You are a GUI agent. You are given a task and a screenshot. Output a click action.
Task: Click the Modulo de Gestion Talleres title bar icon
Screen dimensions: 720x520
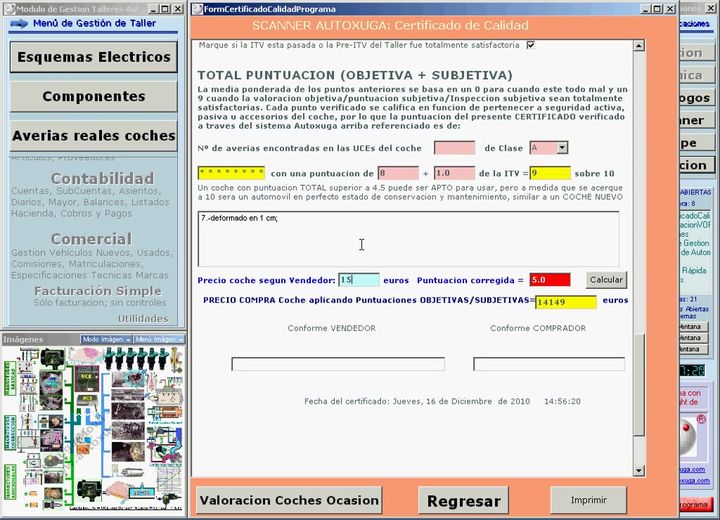(10, 9)
